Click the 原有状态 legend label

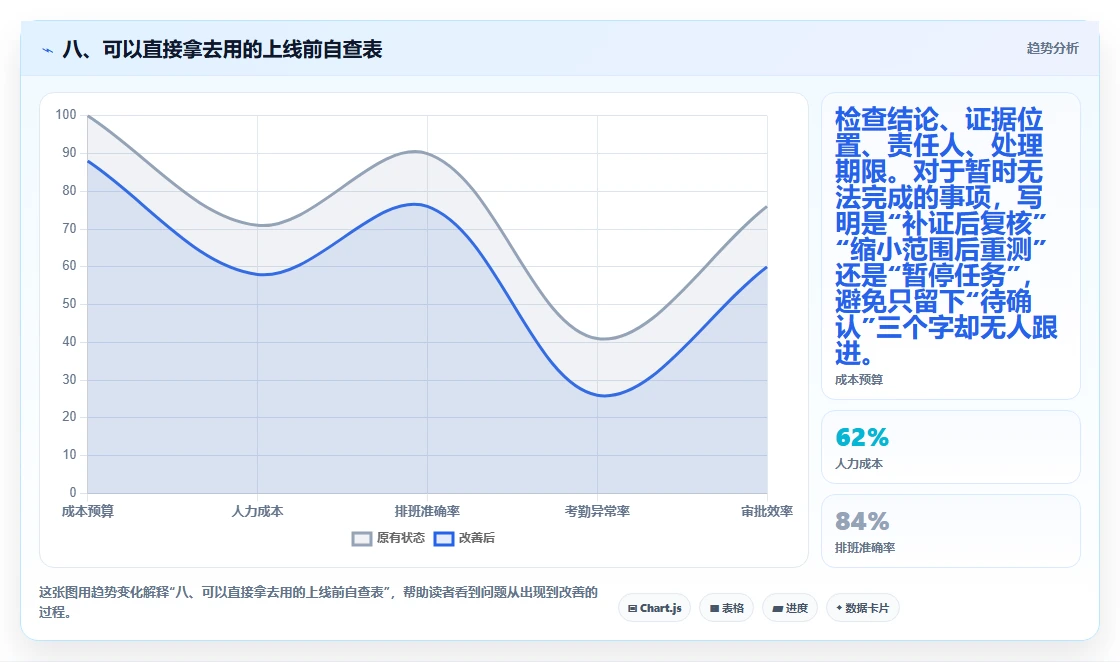401,538
